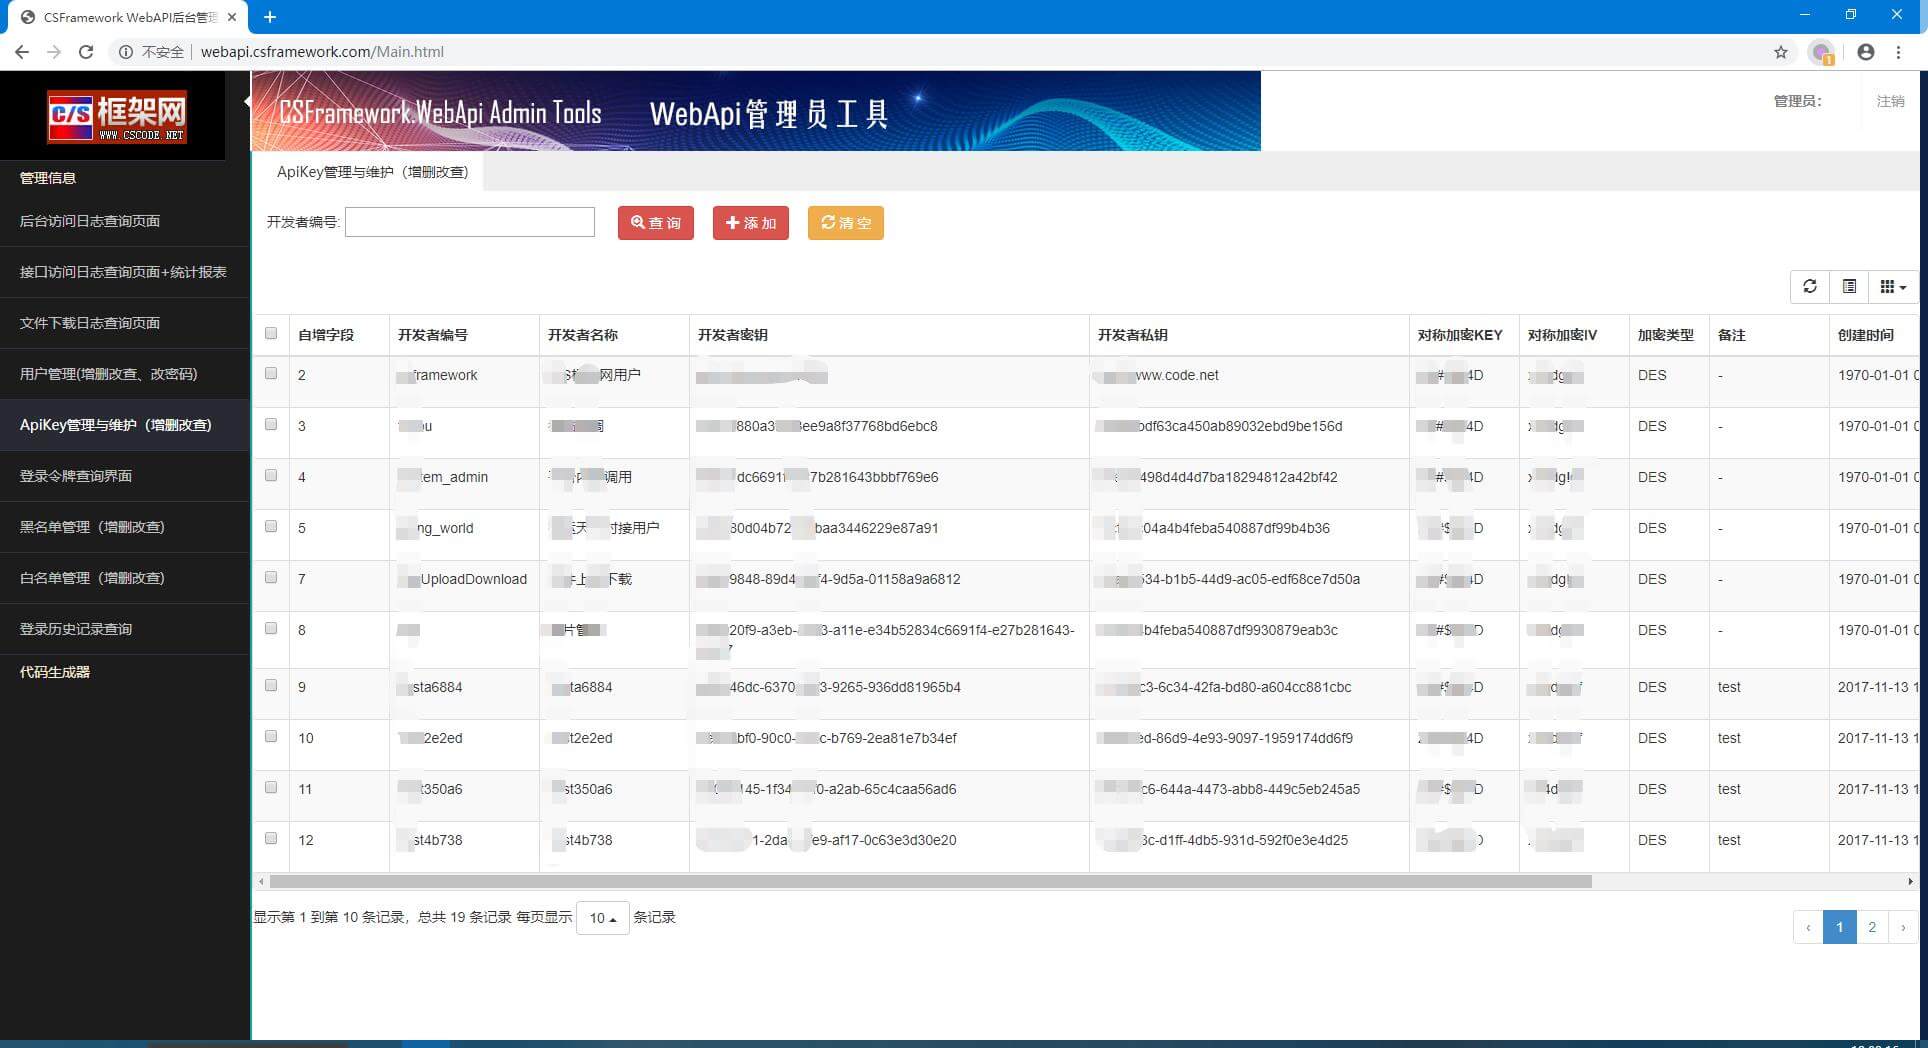Click the orange 清空 button
Viewport: 1928px width, 1048px height.
point(845,223)
